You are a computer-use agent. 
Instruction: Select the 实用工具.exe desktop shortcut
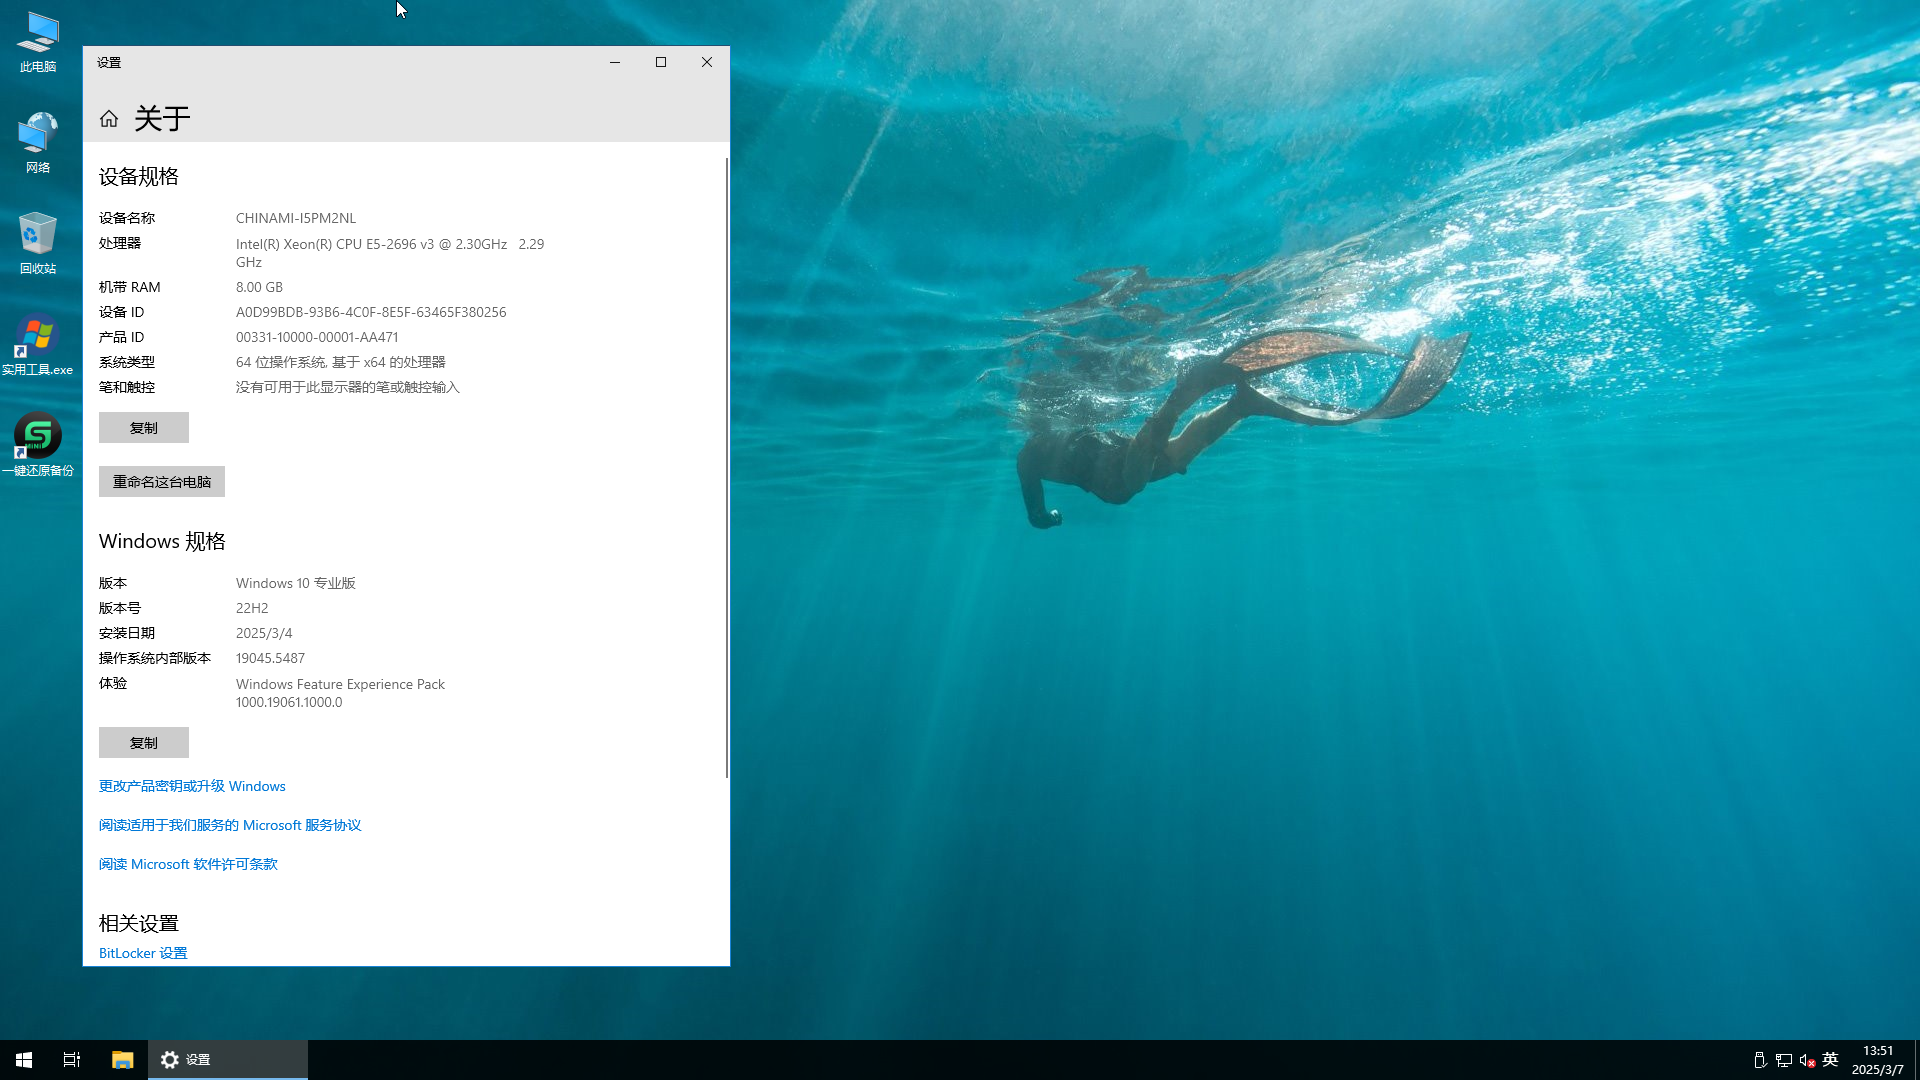coord(38,345)
